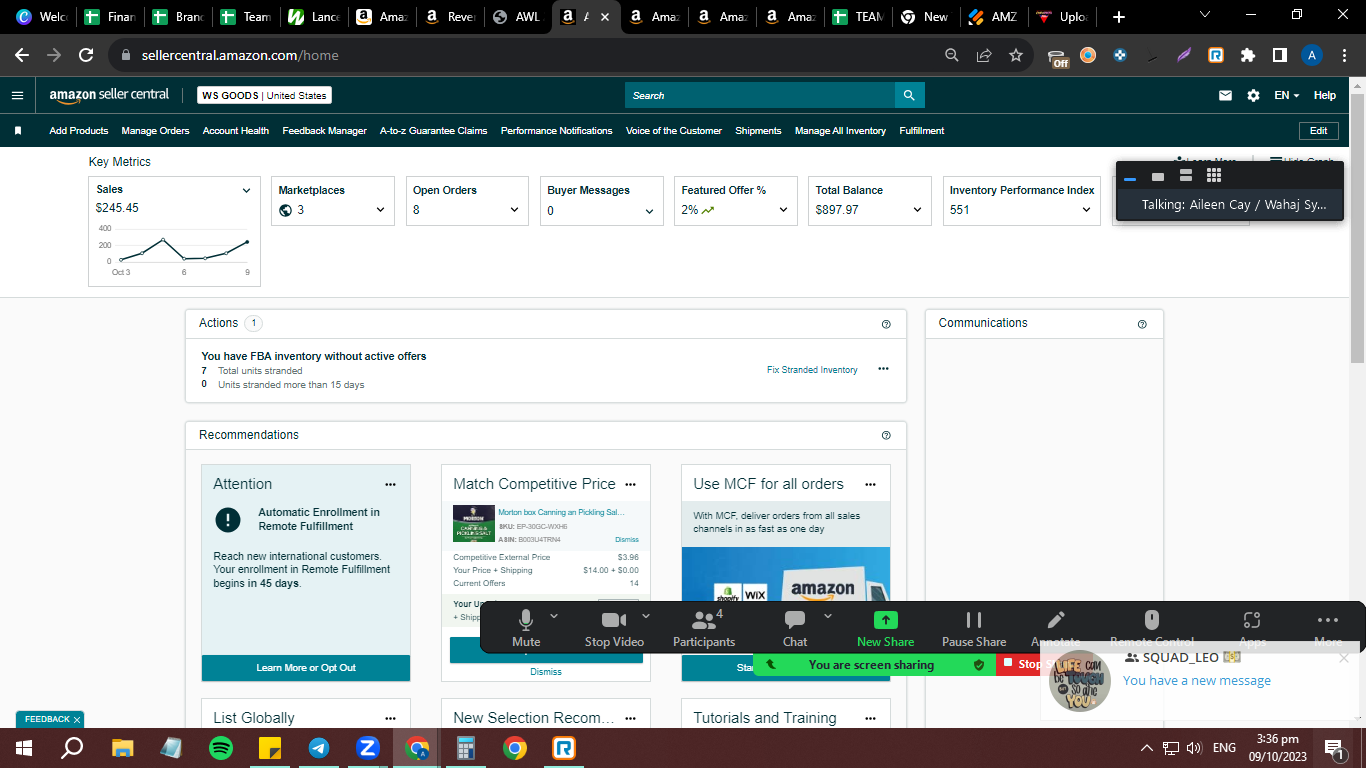
Task: Open the Zoom Chat panel
Action: tap(795, 628)
